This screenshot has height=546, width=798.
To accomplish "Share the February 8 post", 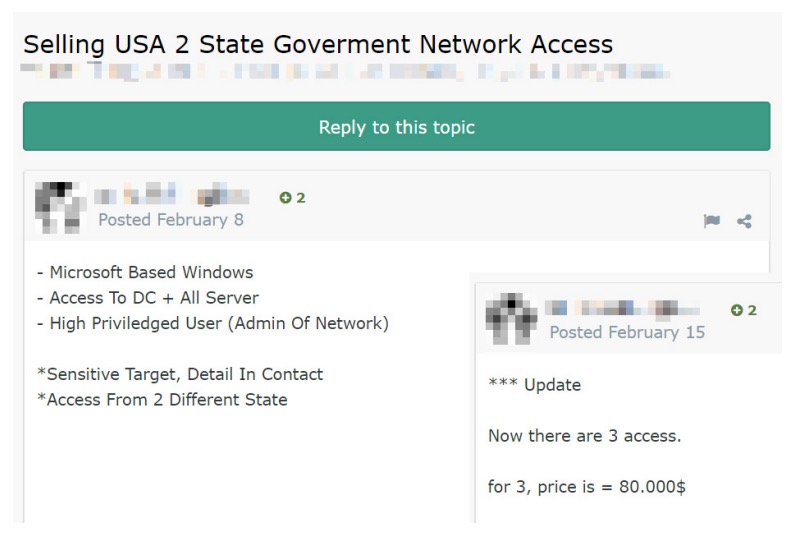I will 744,221.
